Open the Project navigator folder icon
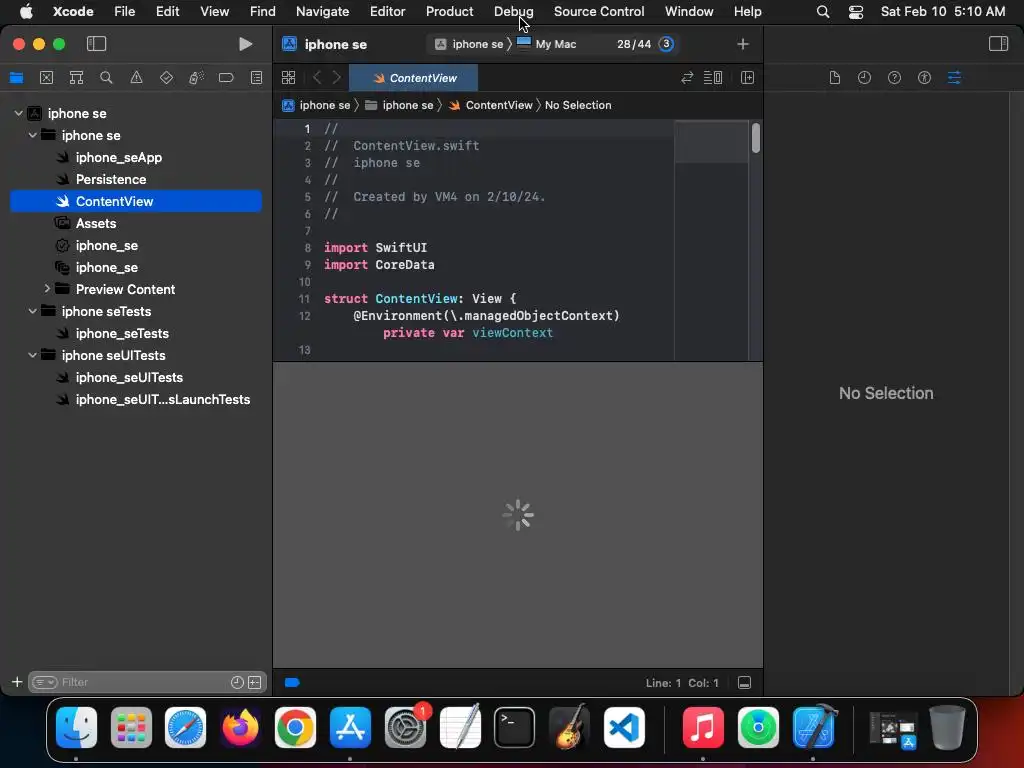1024x768 pixels. [x=16, y=78]
